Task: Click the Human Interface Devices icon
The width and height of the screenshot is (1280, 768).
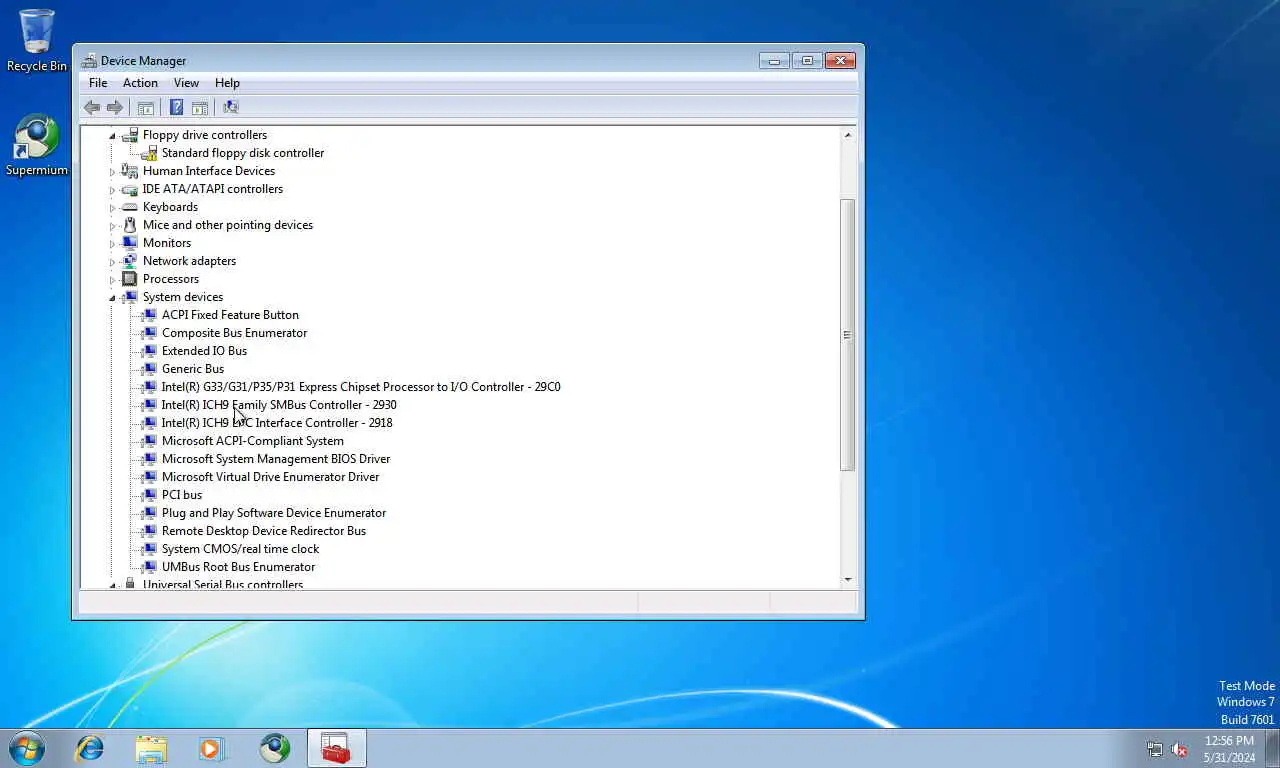Action: pyautogui.click(x=129, y=171)
